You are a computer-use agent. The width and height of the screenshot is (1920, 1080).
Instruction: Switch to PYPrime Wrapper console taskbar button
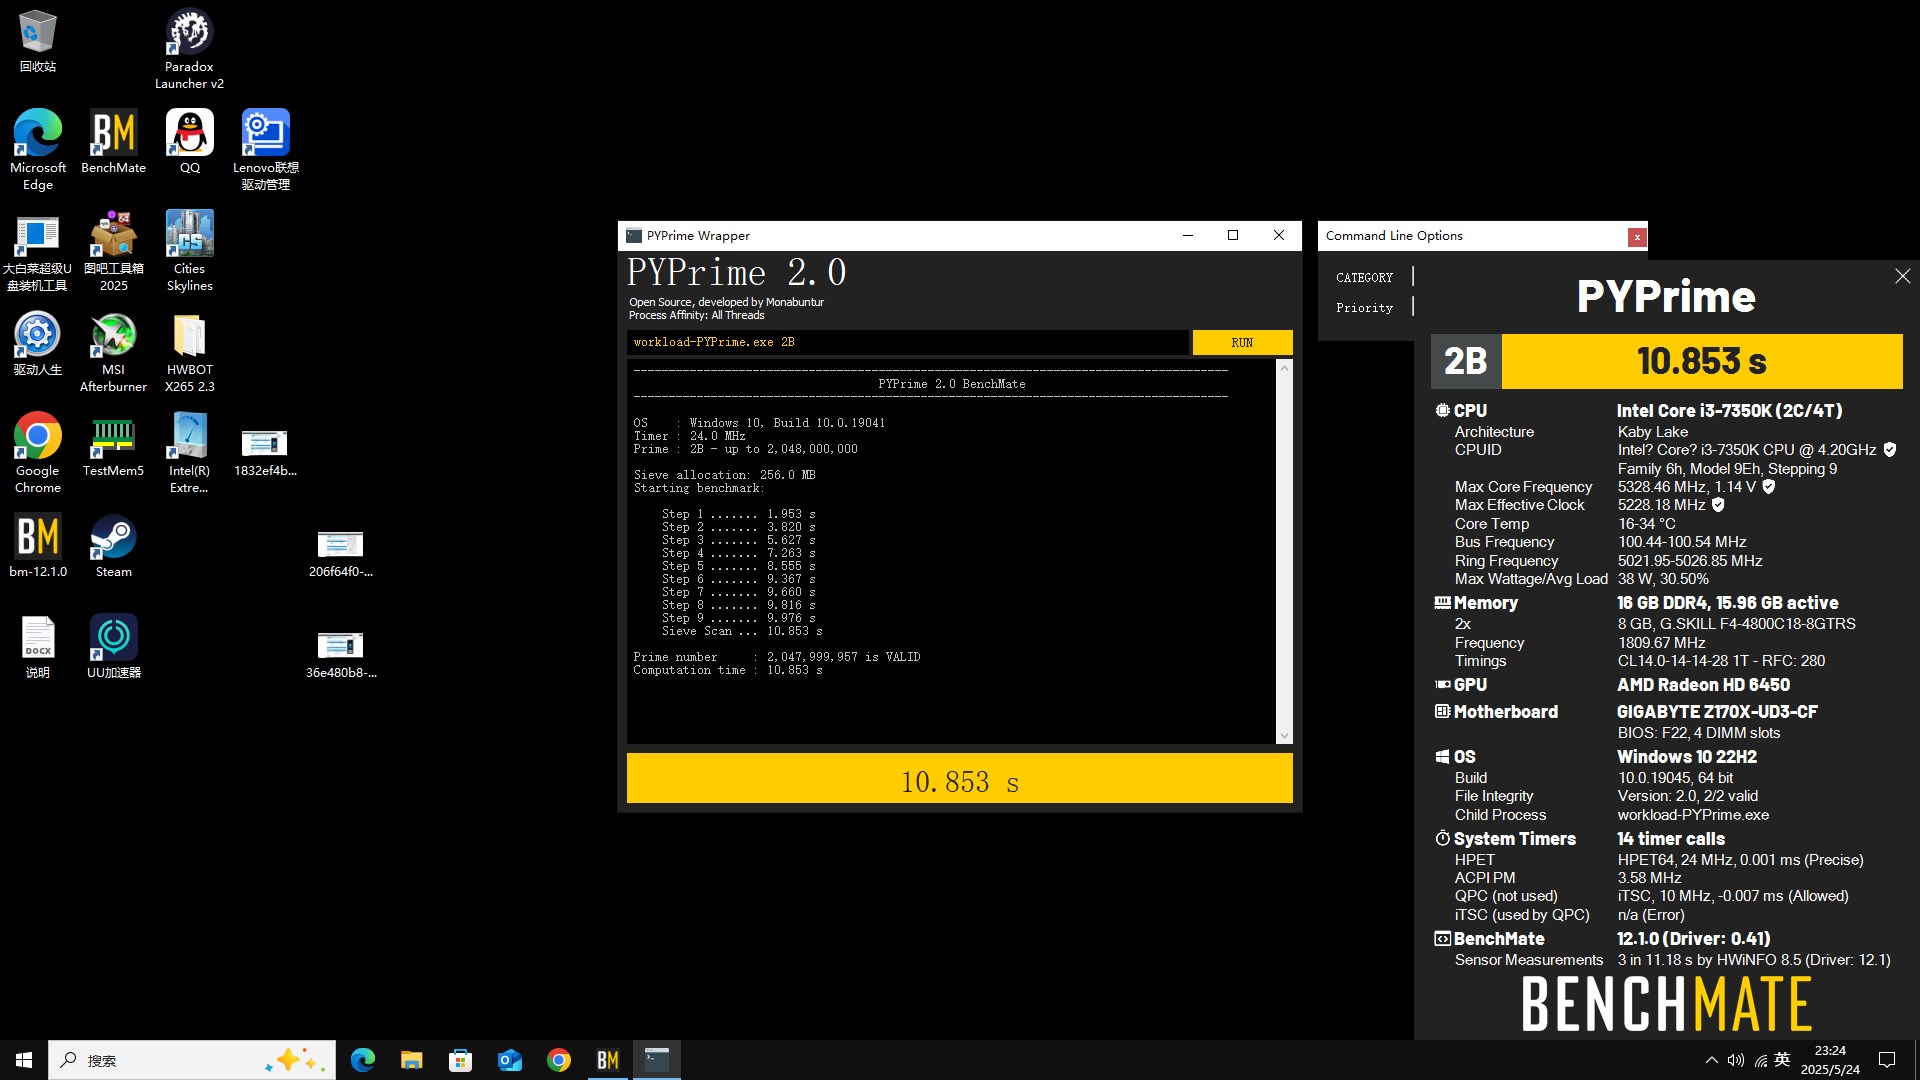(656, 1060)
